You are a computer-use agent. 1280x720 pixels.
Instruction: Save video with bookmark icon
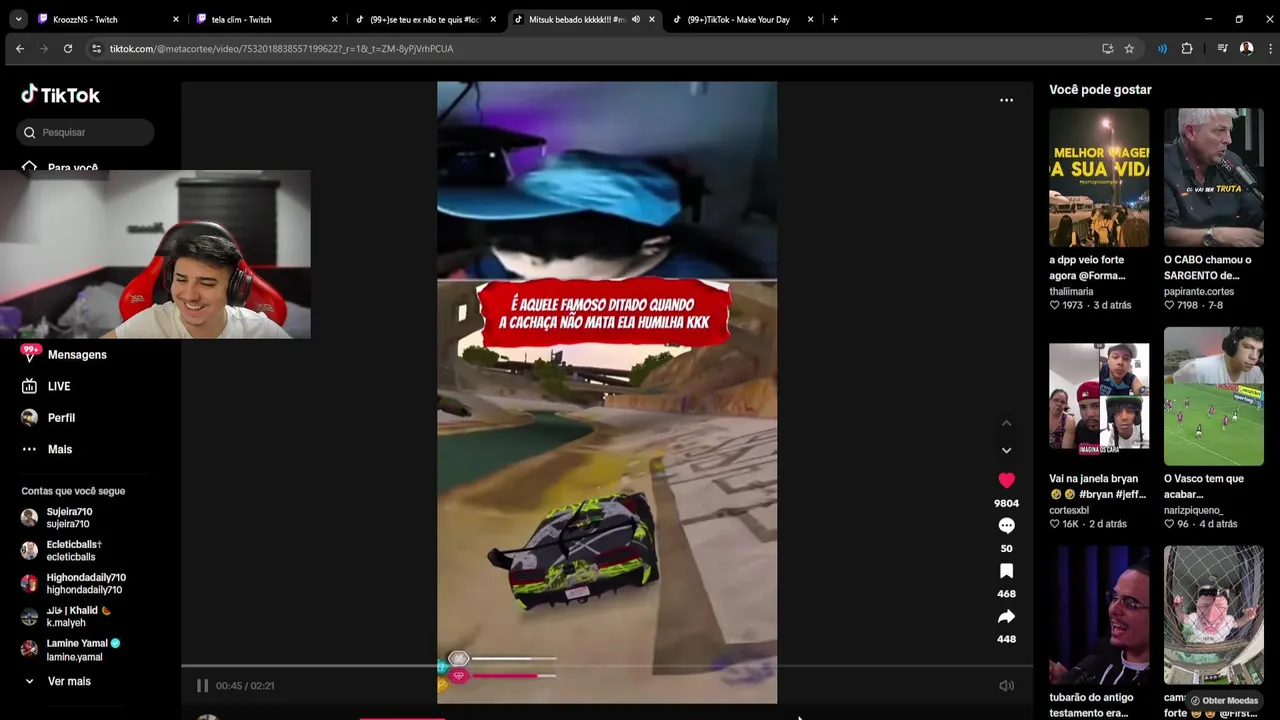1006,571
